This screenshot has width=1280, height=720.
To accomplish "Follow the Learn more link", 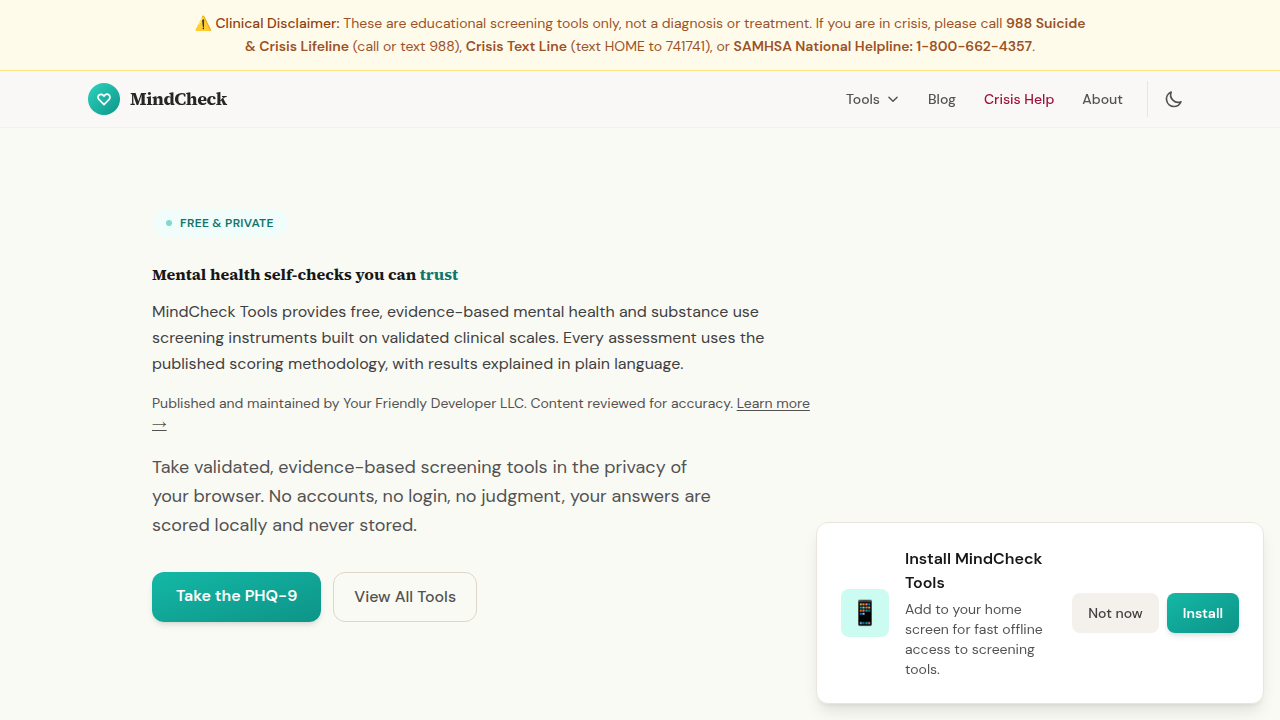I will click(773, 403).
